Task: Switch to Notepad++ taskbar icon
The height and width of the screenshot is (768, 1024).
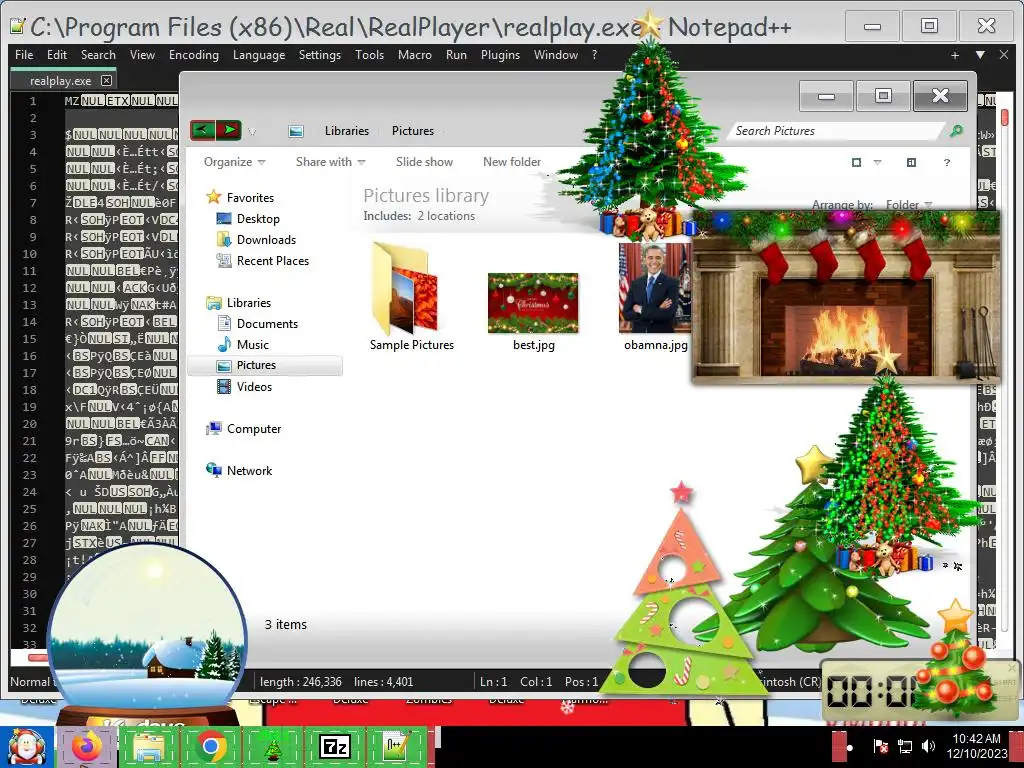Action: click(396, 746)
